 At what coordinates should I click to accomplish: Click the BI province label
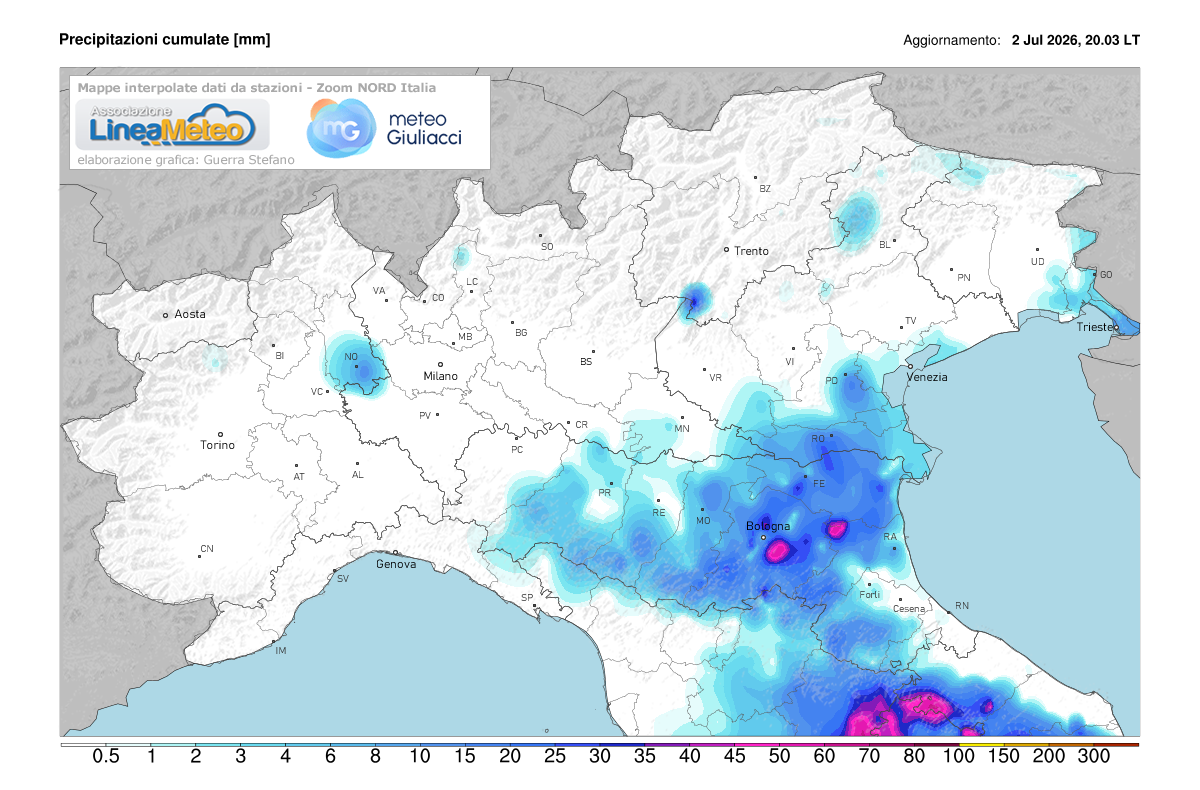click(x=280, y=355)
